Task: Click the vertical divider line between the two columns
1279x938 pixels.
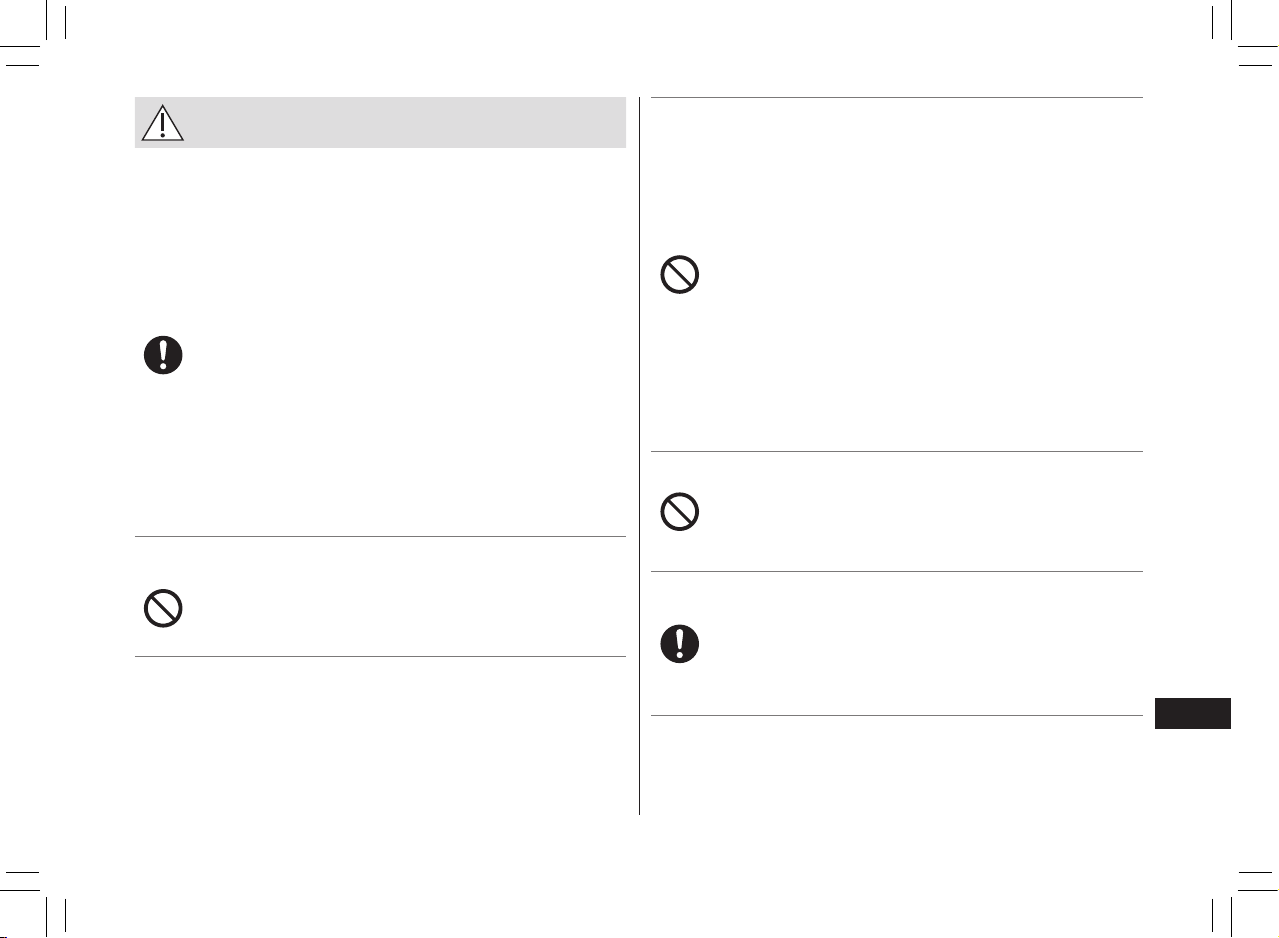Action: point(639,456)
